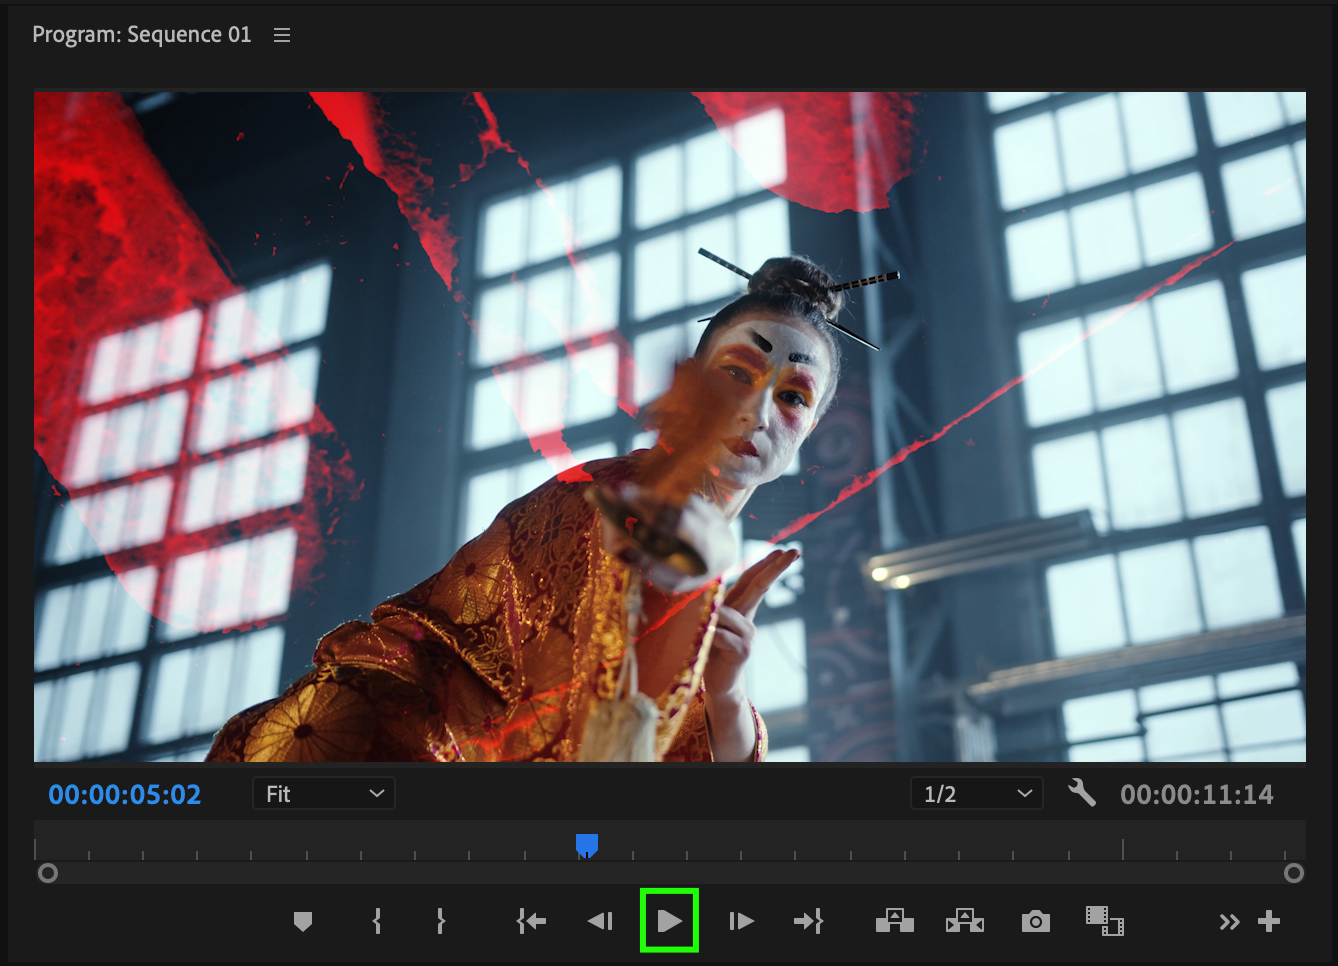Expand the double-arrow overflow button
1338x966 pixels.
click(1229, 922)
